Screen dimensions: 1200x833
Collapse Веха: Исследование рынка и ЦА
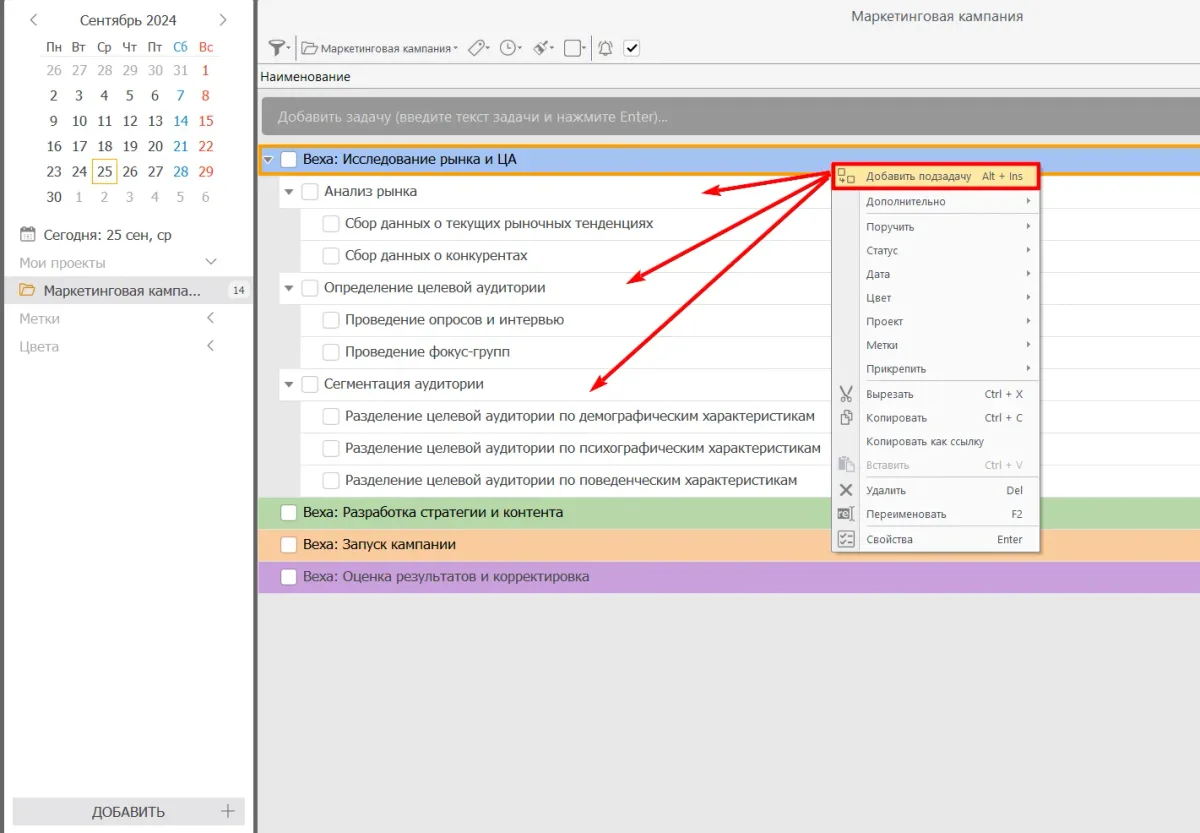click(268, 159)
